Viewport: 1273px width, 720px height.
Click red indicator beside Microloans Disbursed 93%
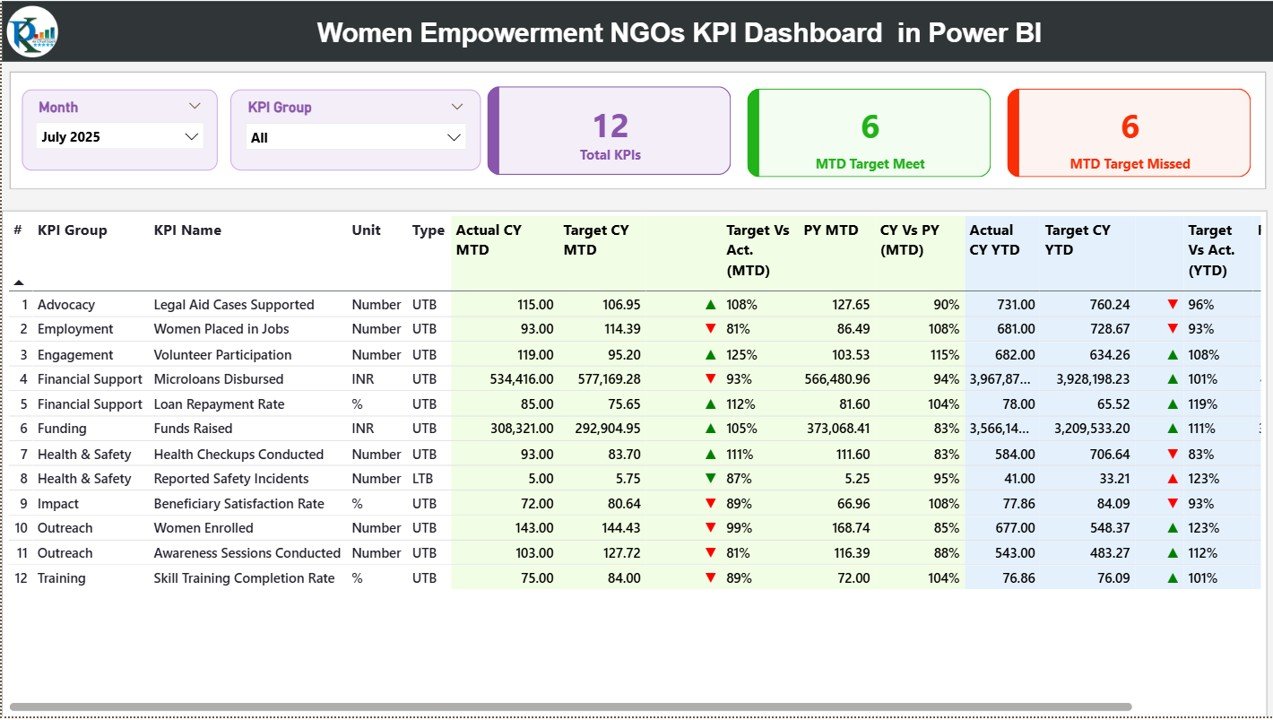tap(710, 379)
